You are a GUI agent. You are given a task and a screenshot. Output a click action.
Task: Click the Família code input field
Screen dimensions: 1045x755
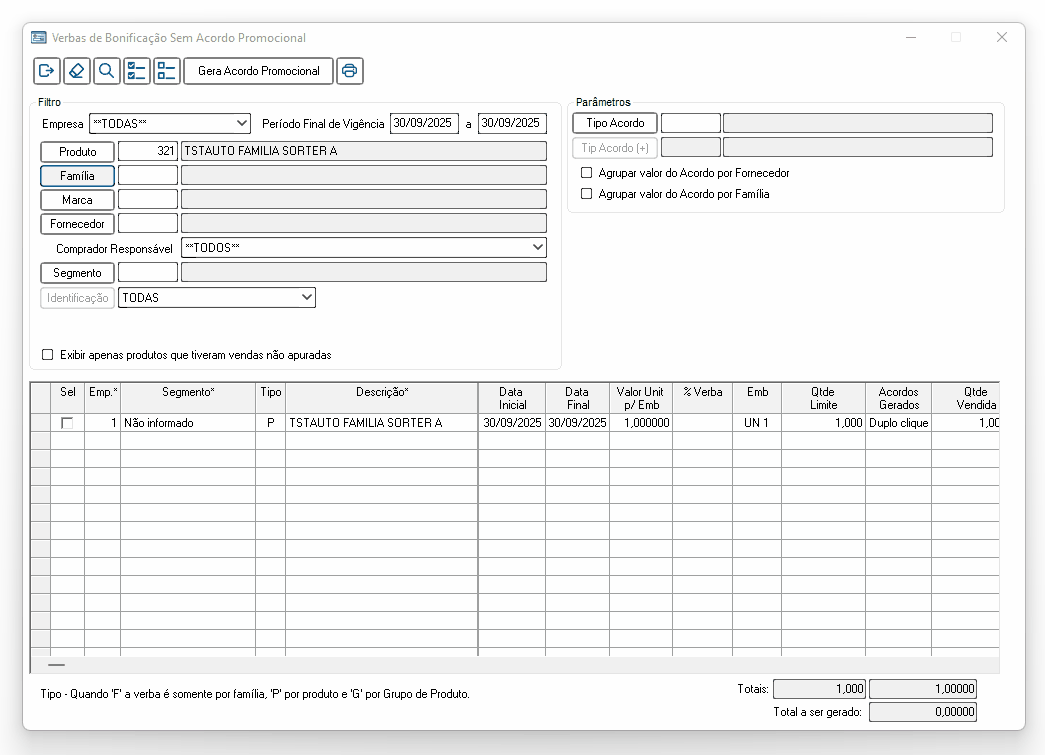(x=148, y=175)
